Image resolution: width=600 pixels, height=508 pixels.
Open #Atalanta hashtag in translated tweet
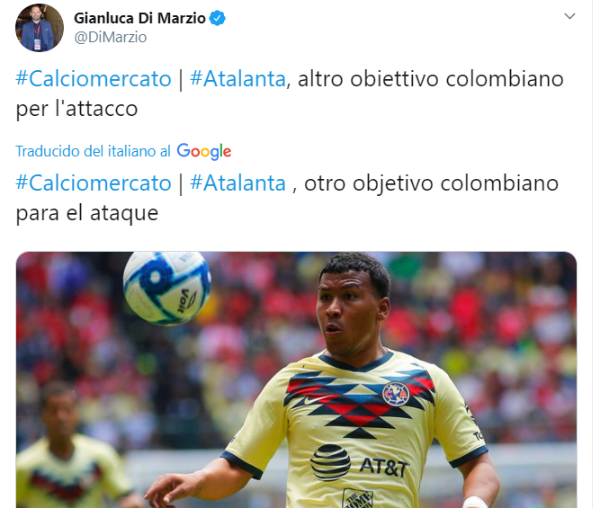pyautogui.click(x=238, y=183)
